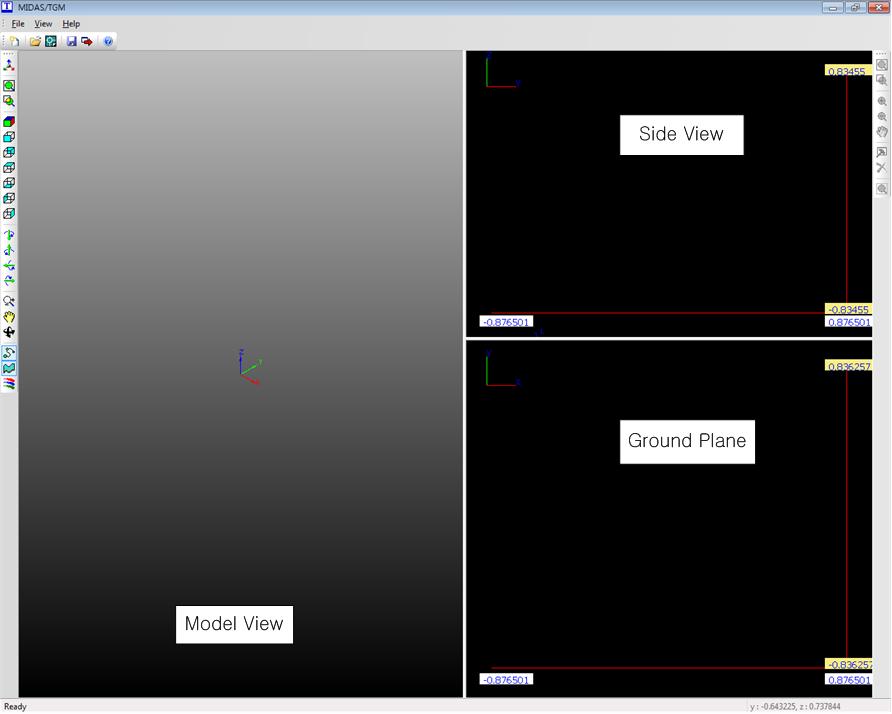Click the New file icon
The height and width of the screenshot is (714, 892).
pos(14,41)
